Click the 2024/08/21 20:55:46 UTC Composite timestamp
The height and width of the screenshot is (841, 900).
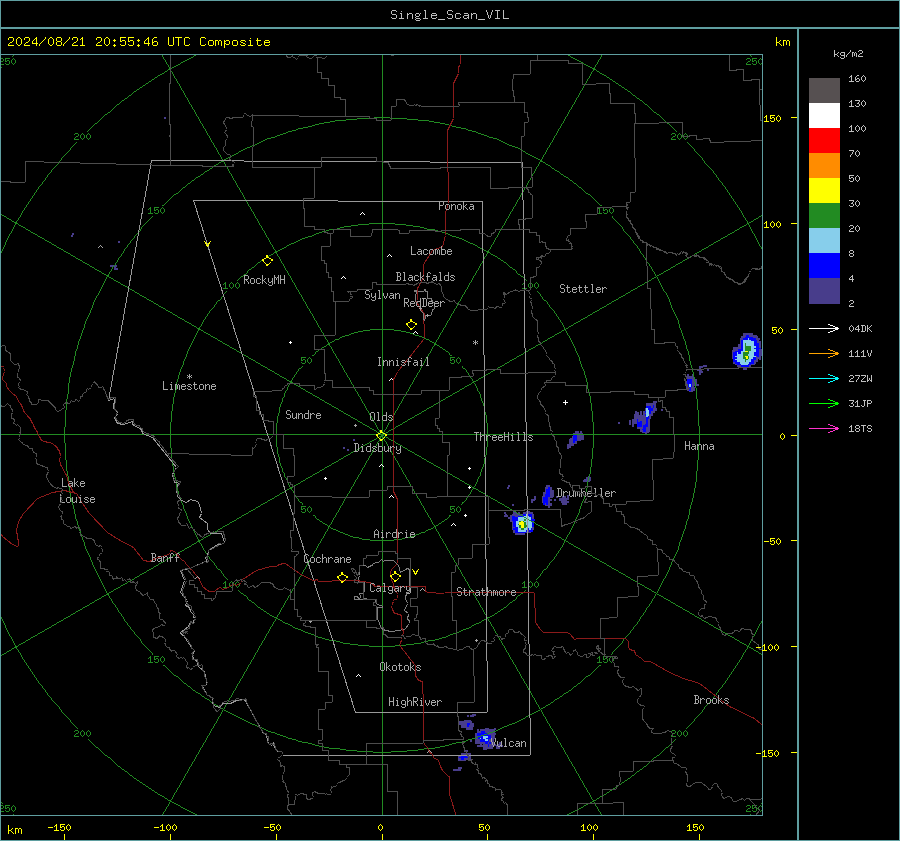(138, 42)
